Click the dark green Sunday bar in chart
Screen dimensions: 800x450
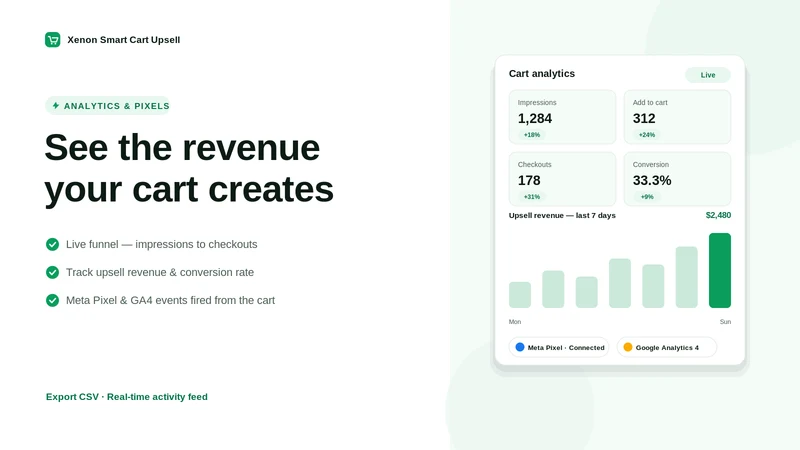tap(720, 270)
